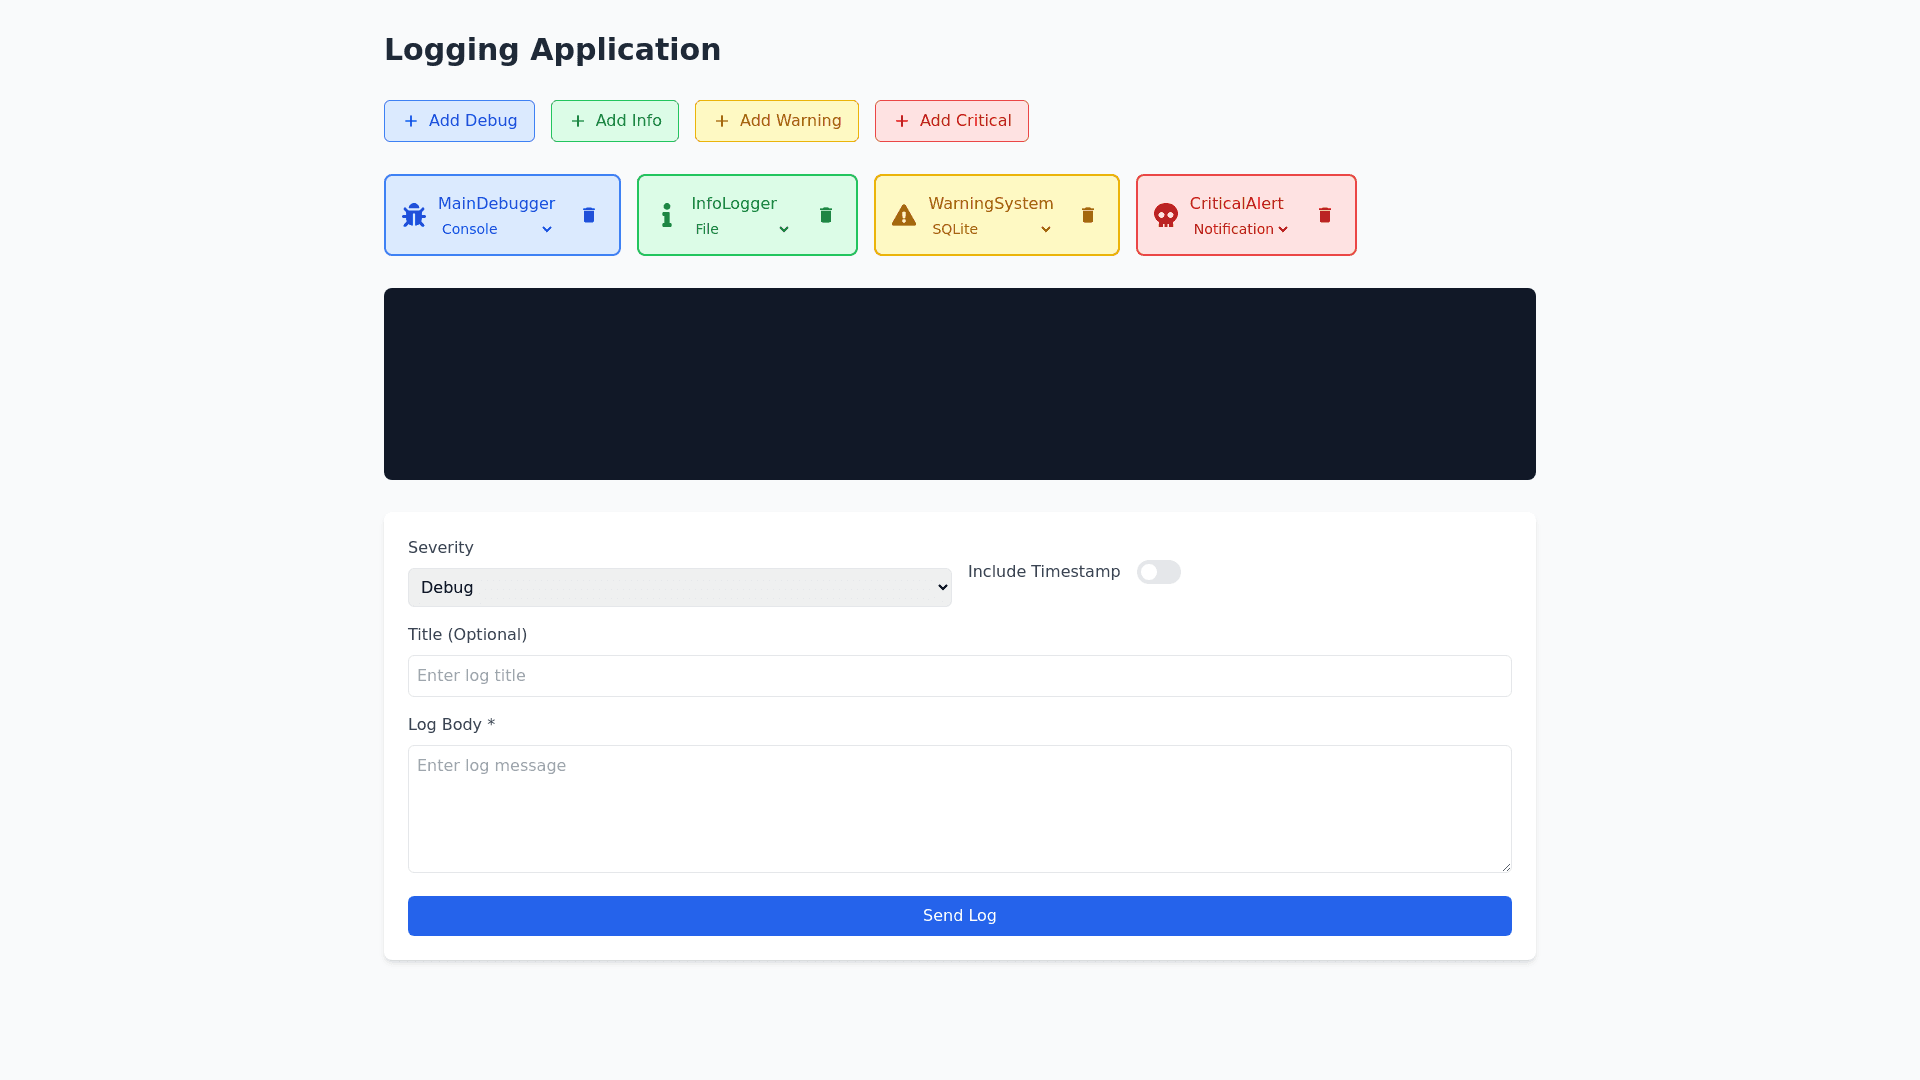Toggle the Include Timestamp switch
This screenshot has width=1920, height=1080.
[x=1158, y=572]
